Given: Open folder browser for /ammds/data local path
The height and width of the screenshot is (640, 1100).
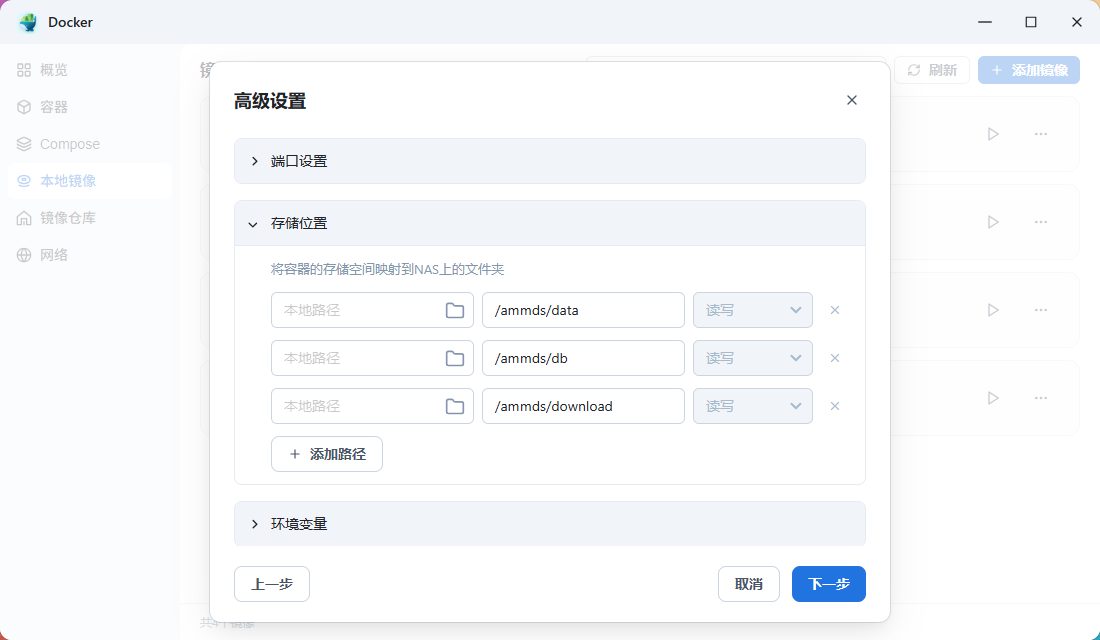Looking at the screenshot, I should pos(456,310).
